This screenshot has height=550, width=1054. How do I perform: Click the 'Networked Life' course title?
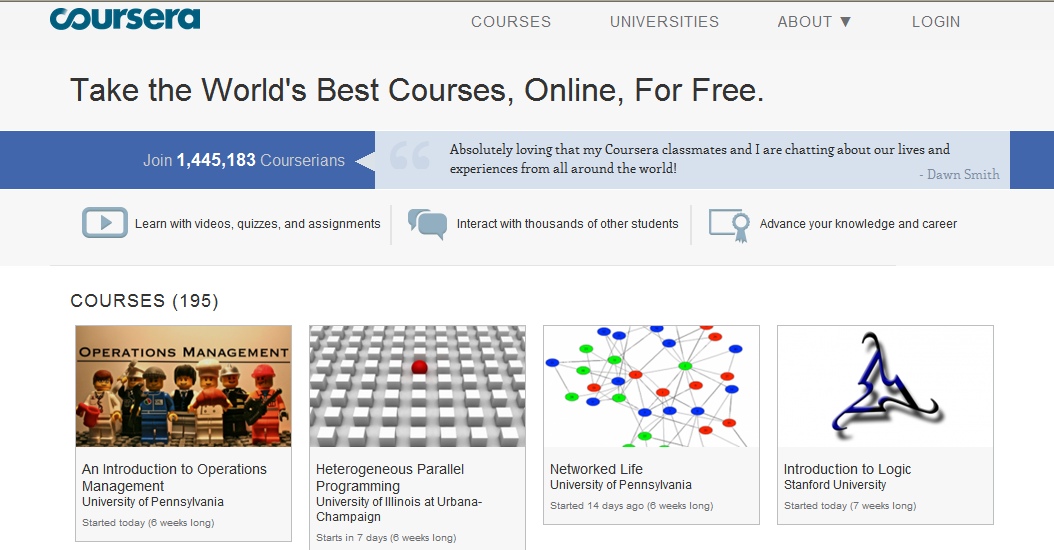596,469
